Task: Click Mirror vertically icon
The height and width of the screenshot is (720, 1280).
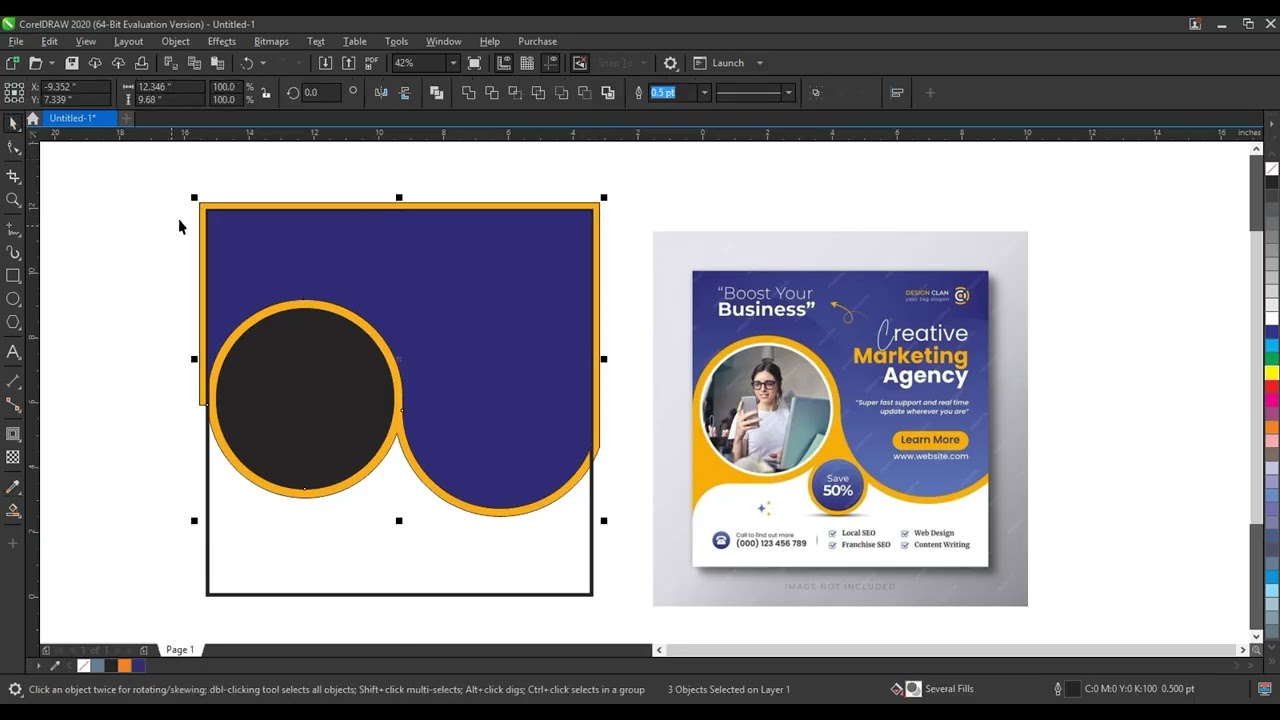Action: pos(404,93)
